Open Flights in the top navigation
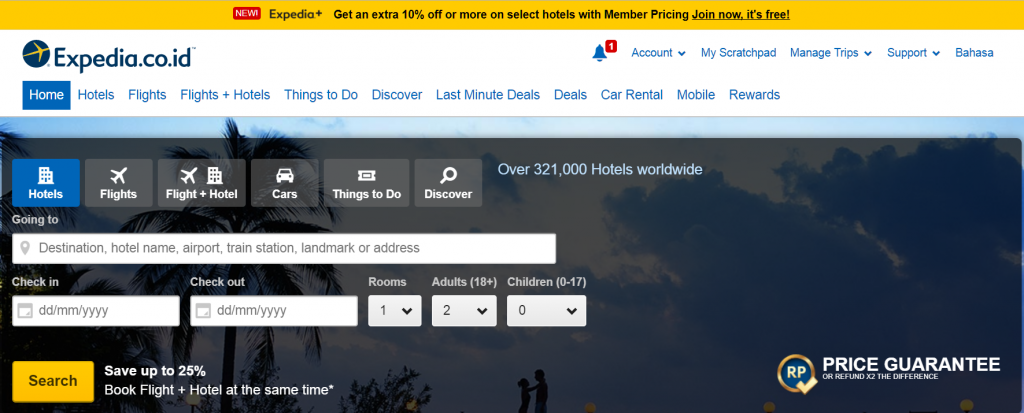Screen dimensions: 1024x413 click(x=147, y=95)
